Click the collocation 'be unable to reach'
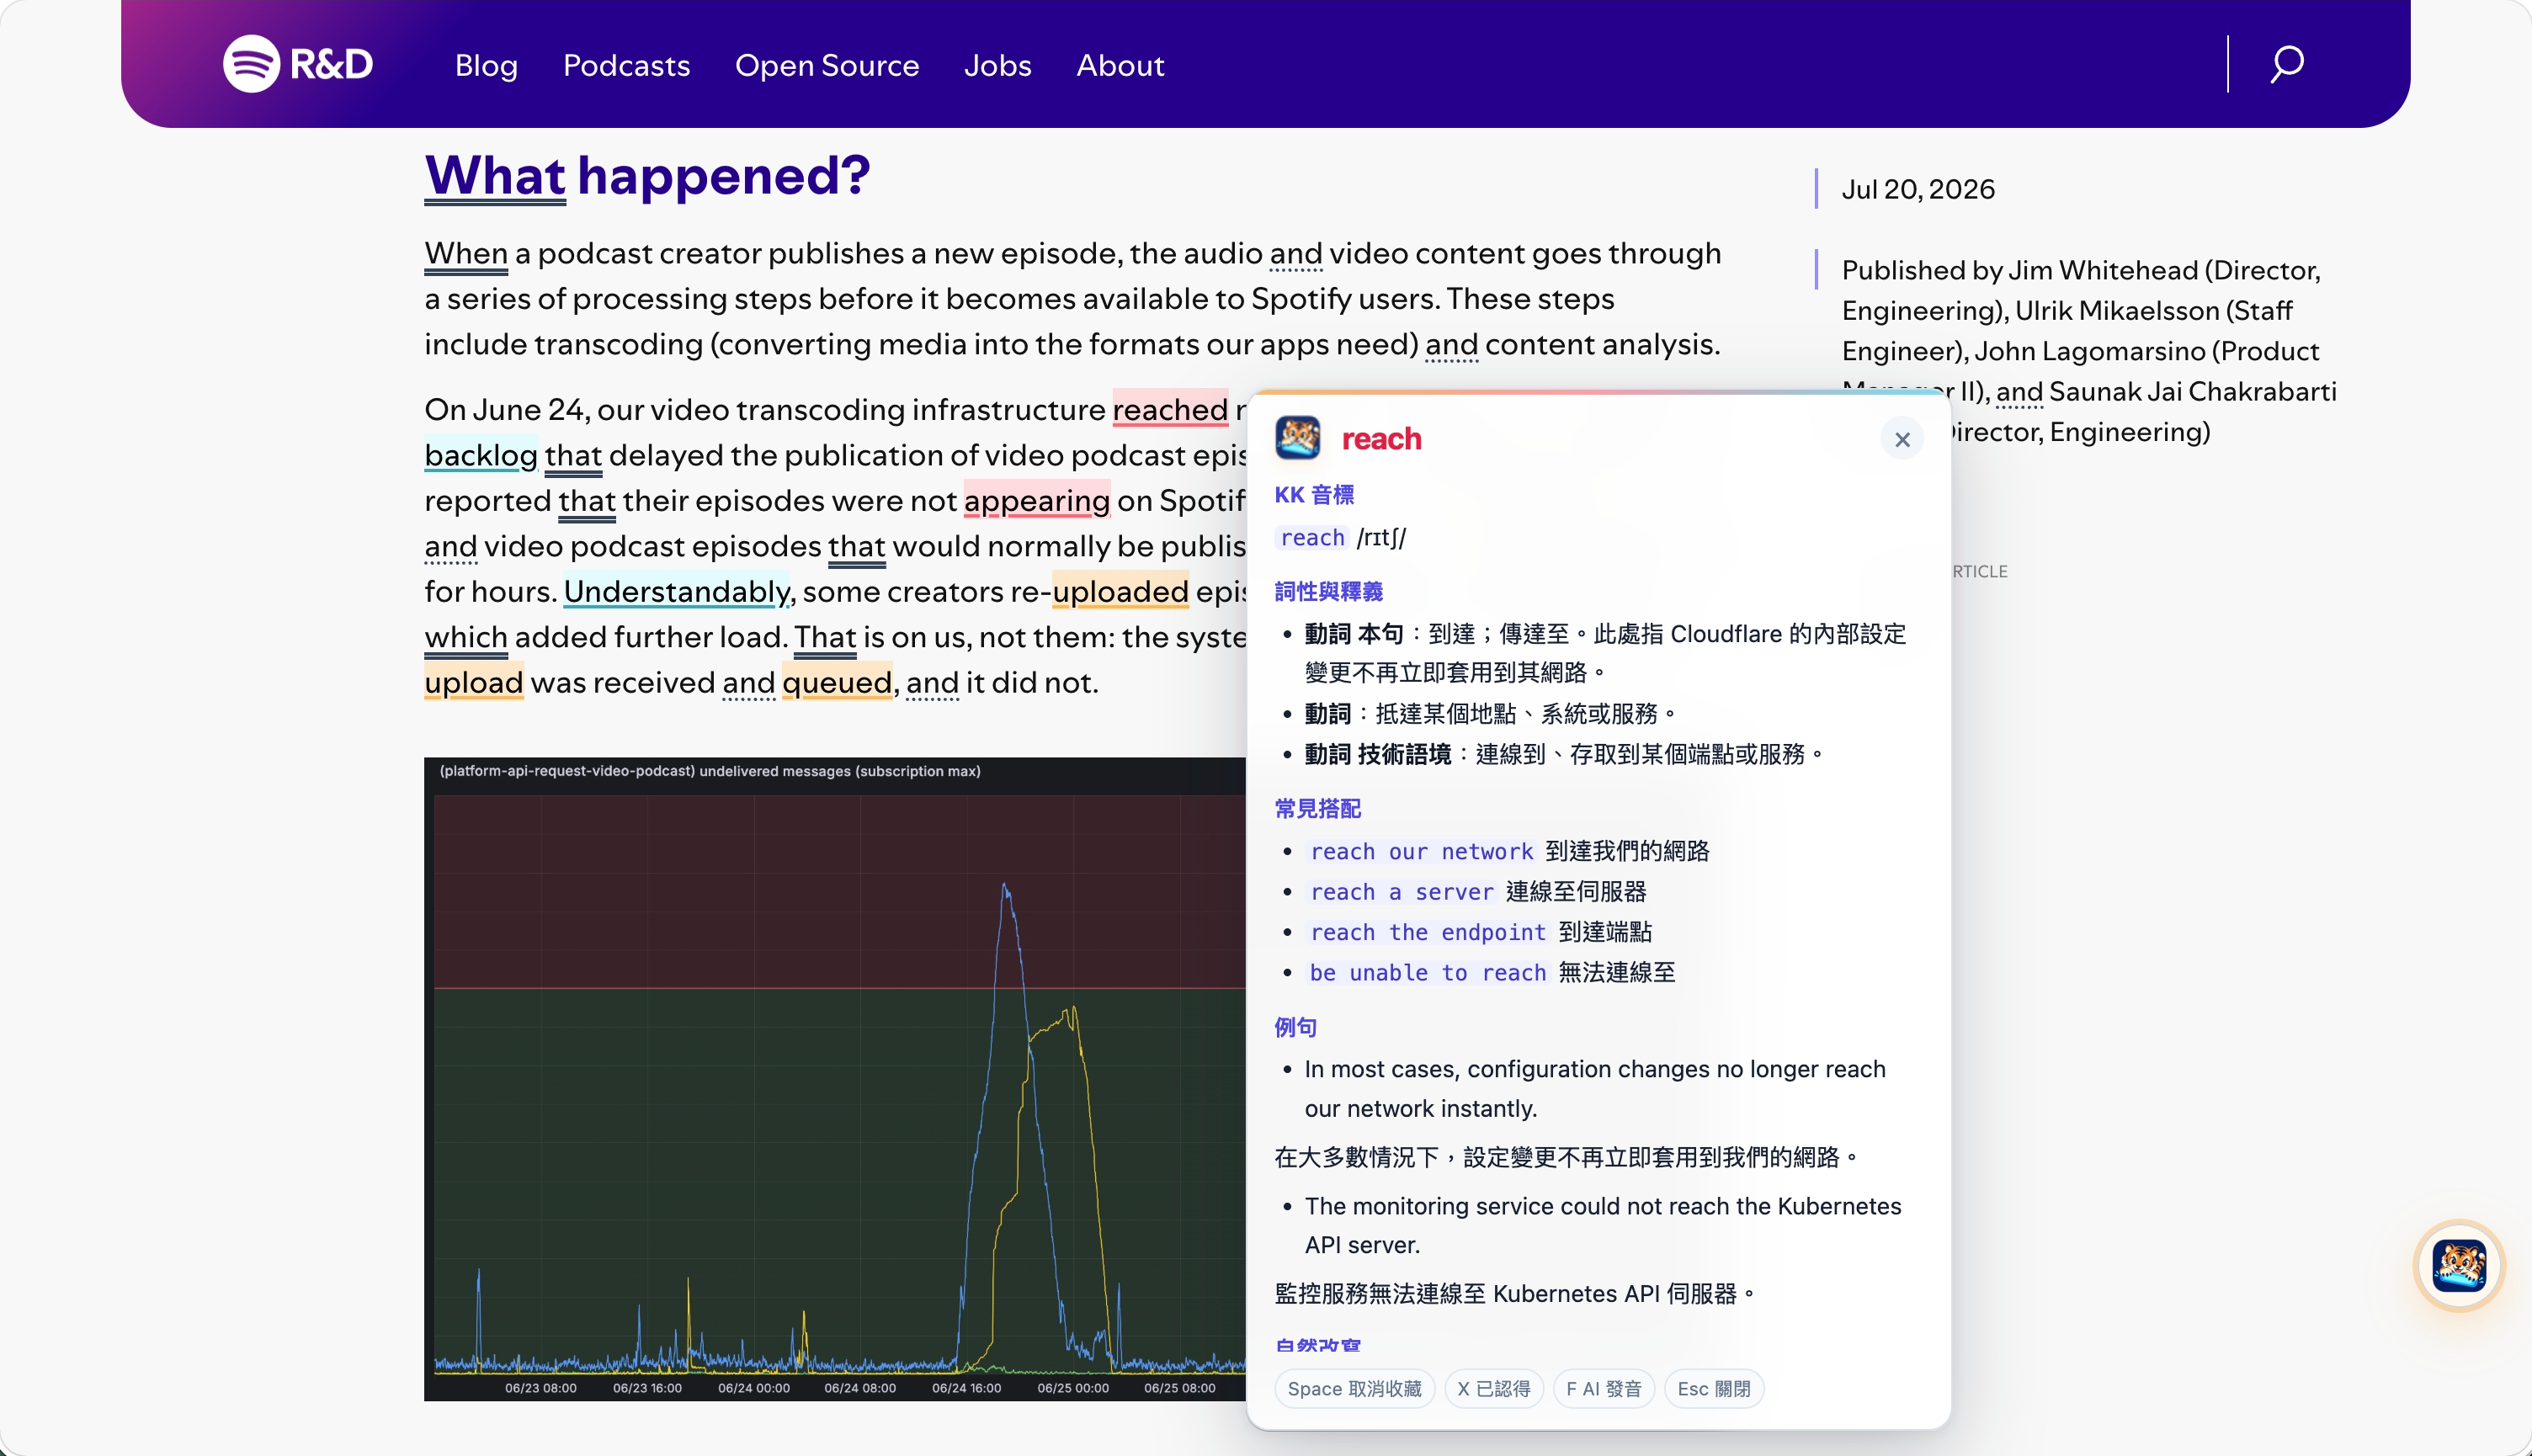 [1428, 973]
